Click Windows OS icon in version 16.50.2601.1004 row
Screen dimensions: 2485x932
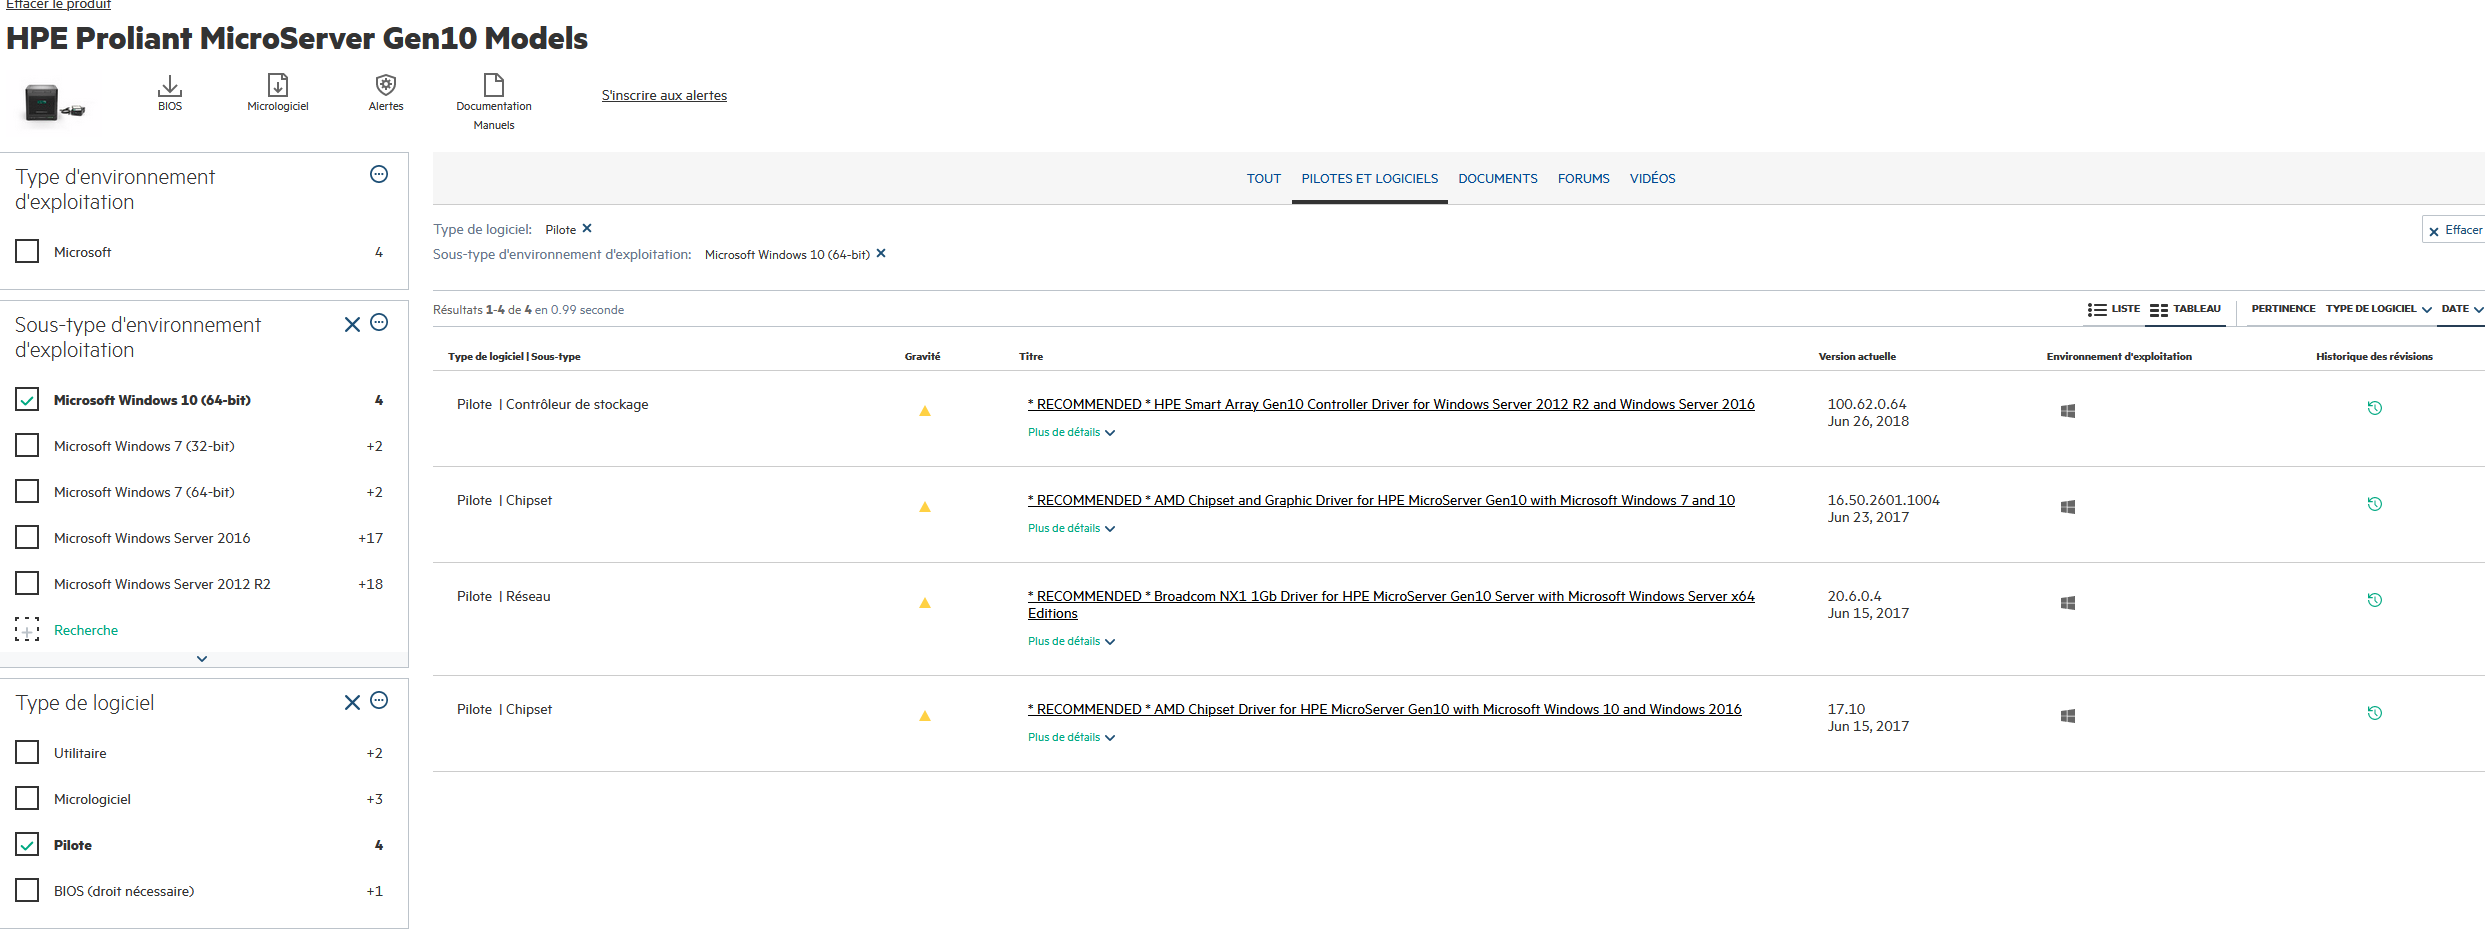[2068, 507]
